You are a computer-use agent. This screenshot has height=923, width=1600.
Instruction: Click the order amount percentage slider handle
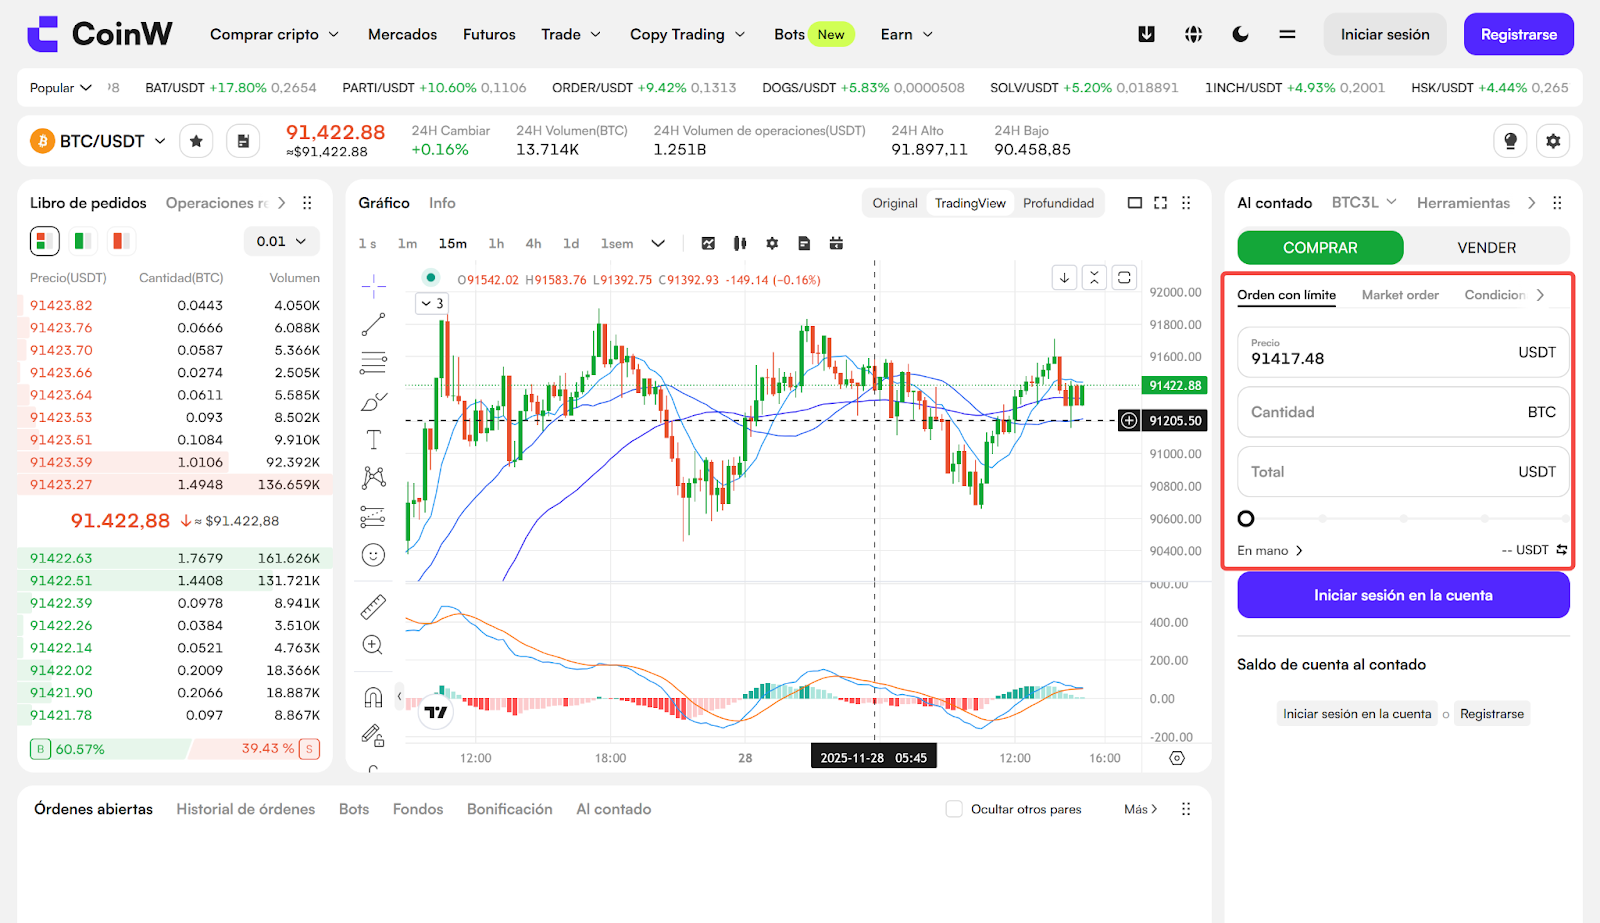pos(1246,519)
